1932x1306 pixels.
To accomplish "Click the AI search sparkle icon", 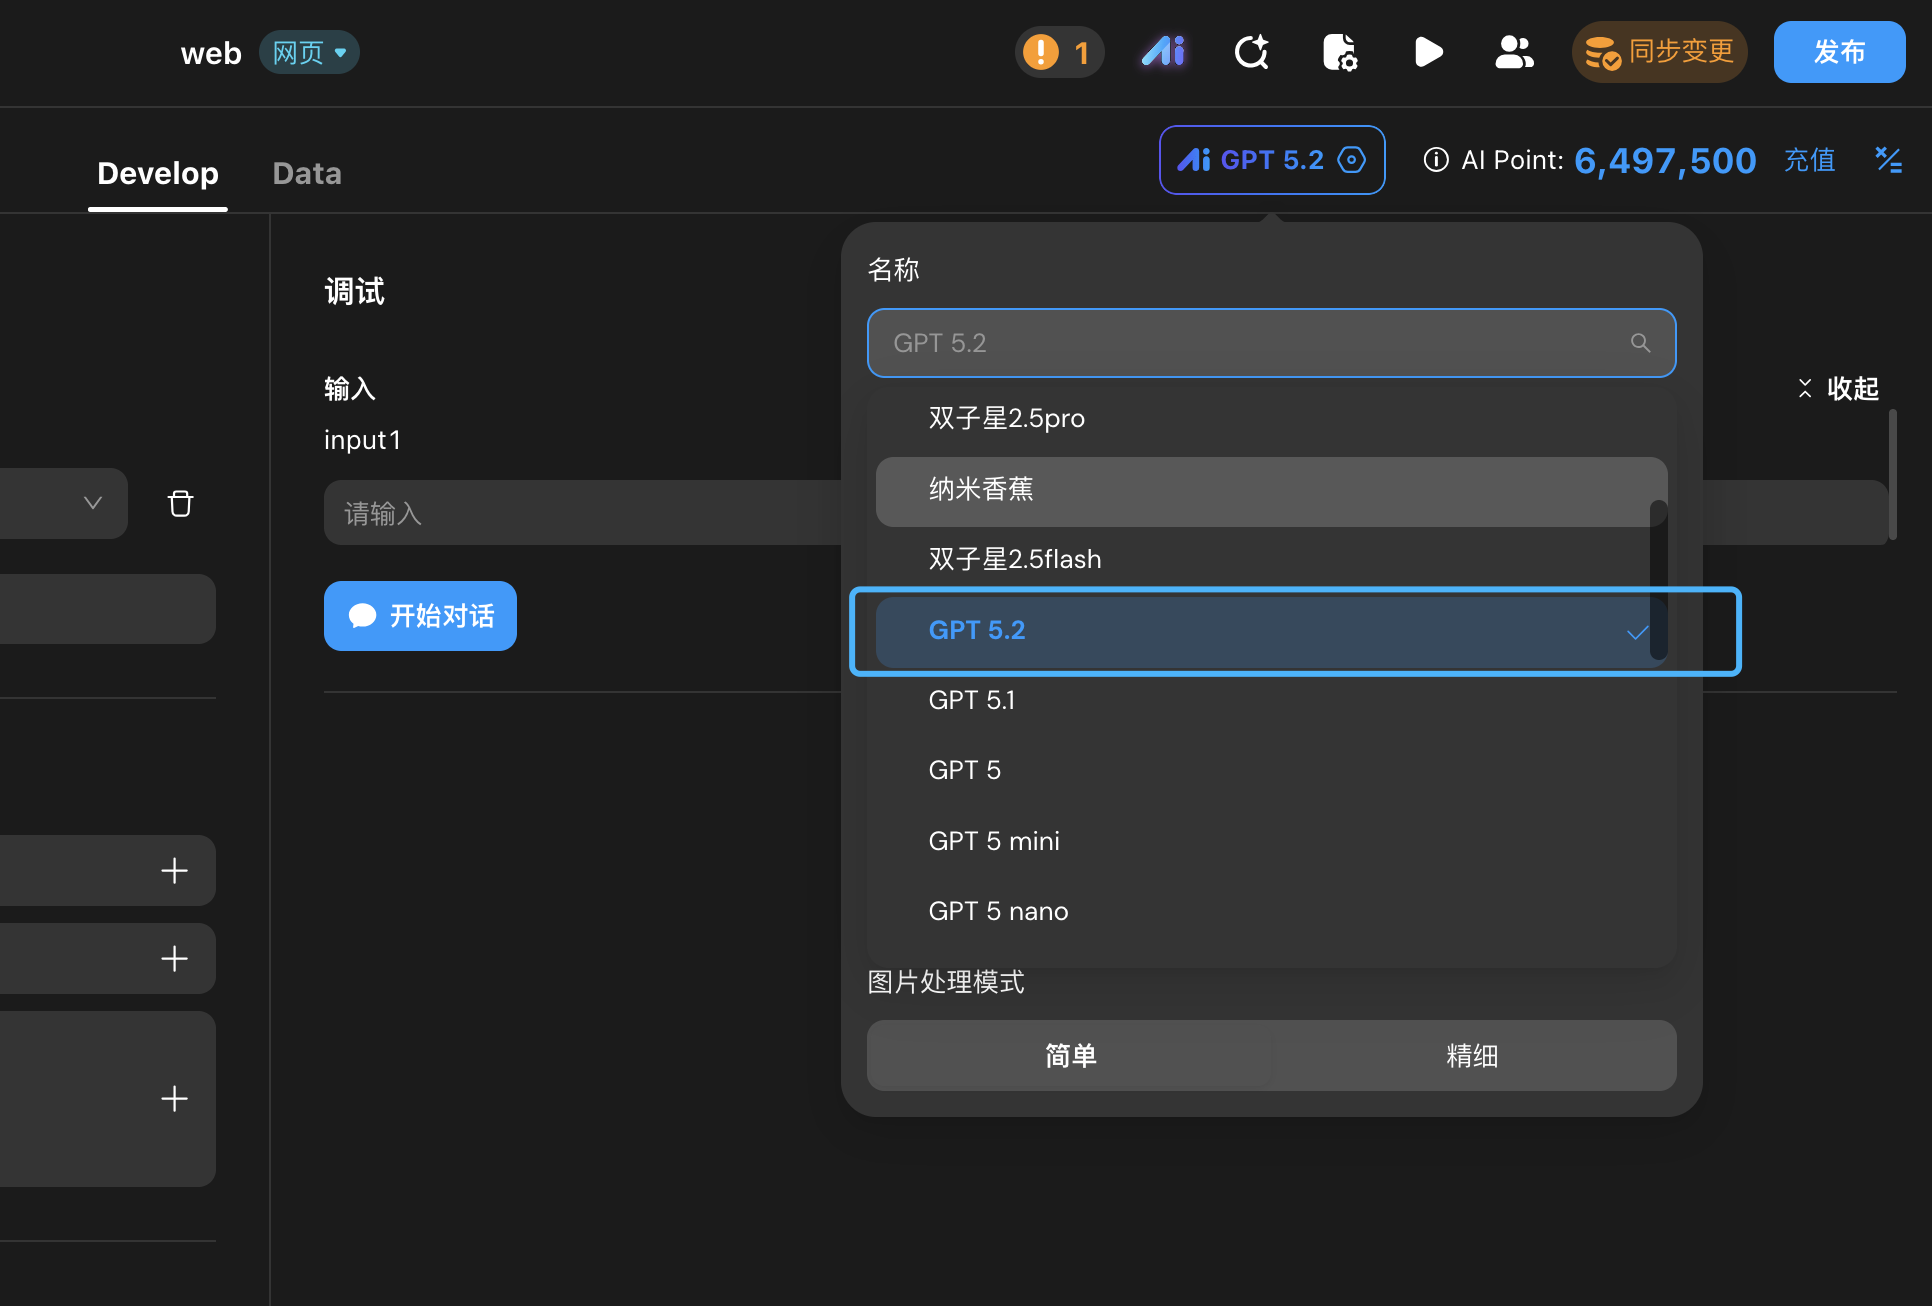I will pyautogui.click(x=1251, y=52).
